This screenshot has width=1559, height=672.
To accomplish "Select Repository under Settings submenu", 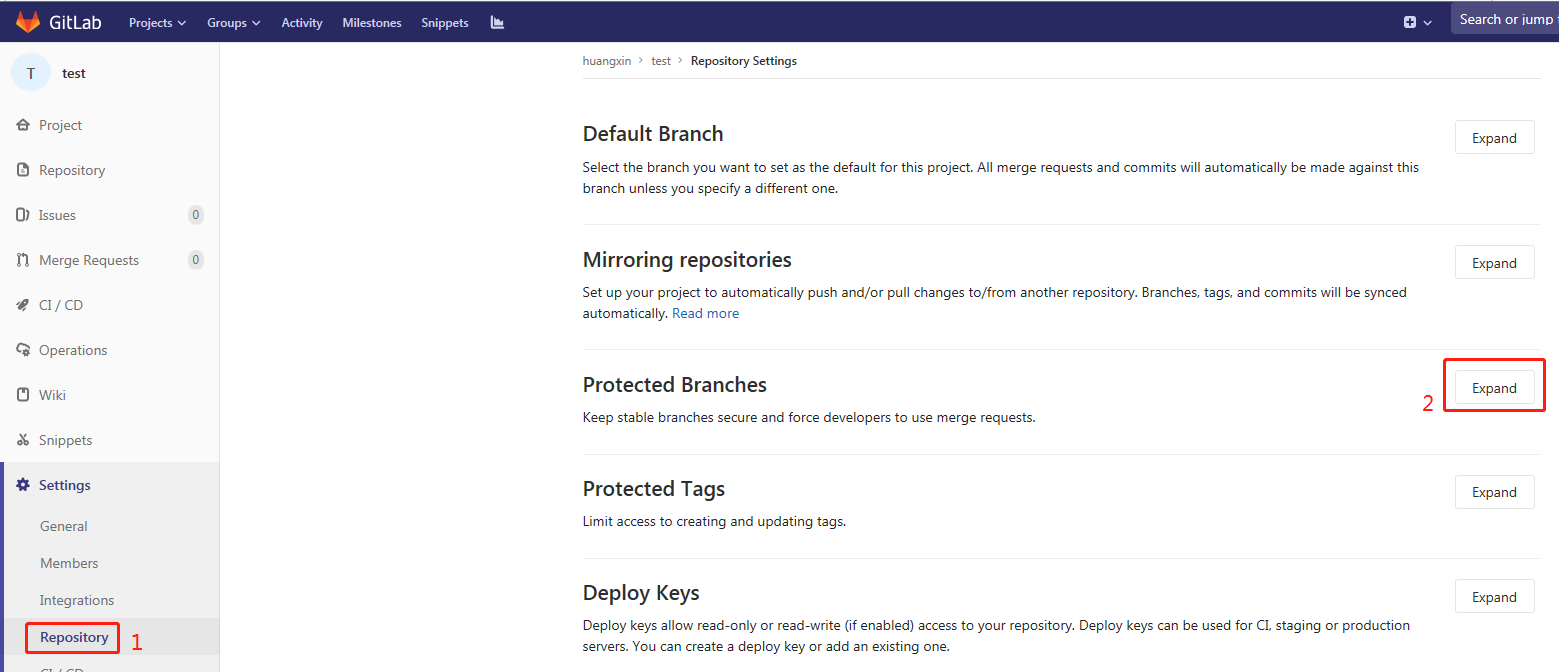I will click(x=74, y=637).
